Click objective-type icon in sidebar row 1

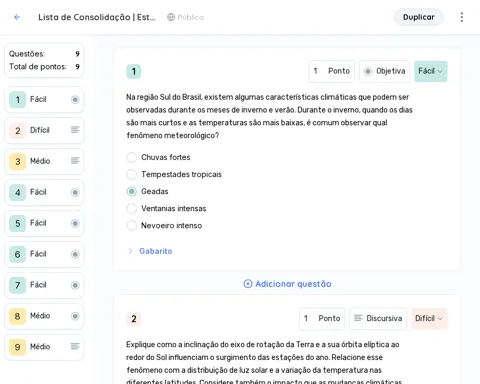click(75, 99)
